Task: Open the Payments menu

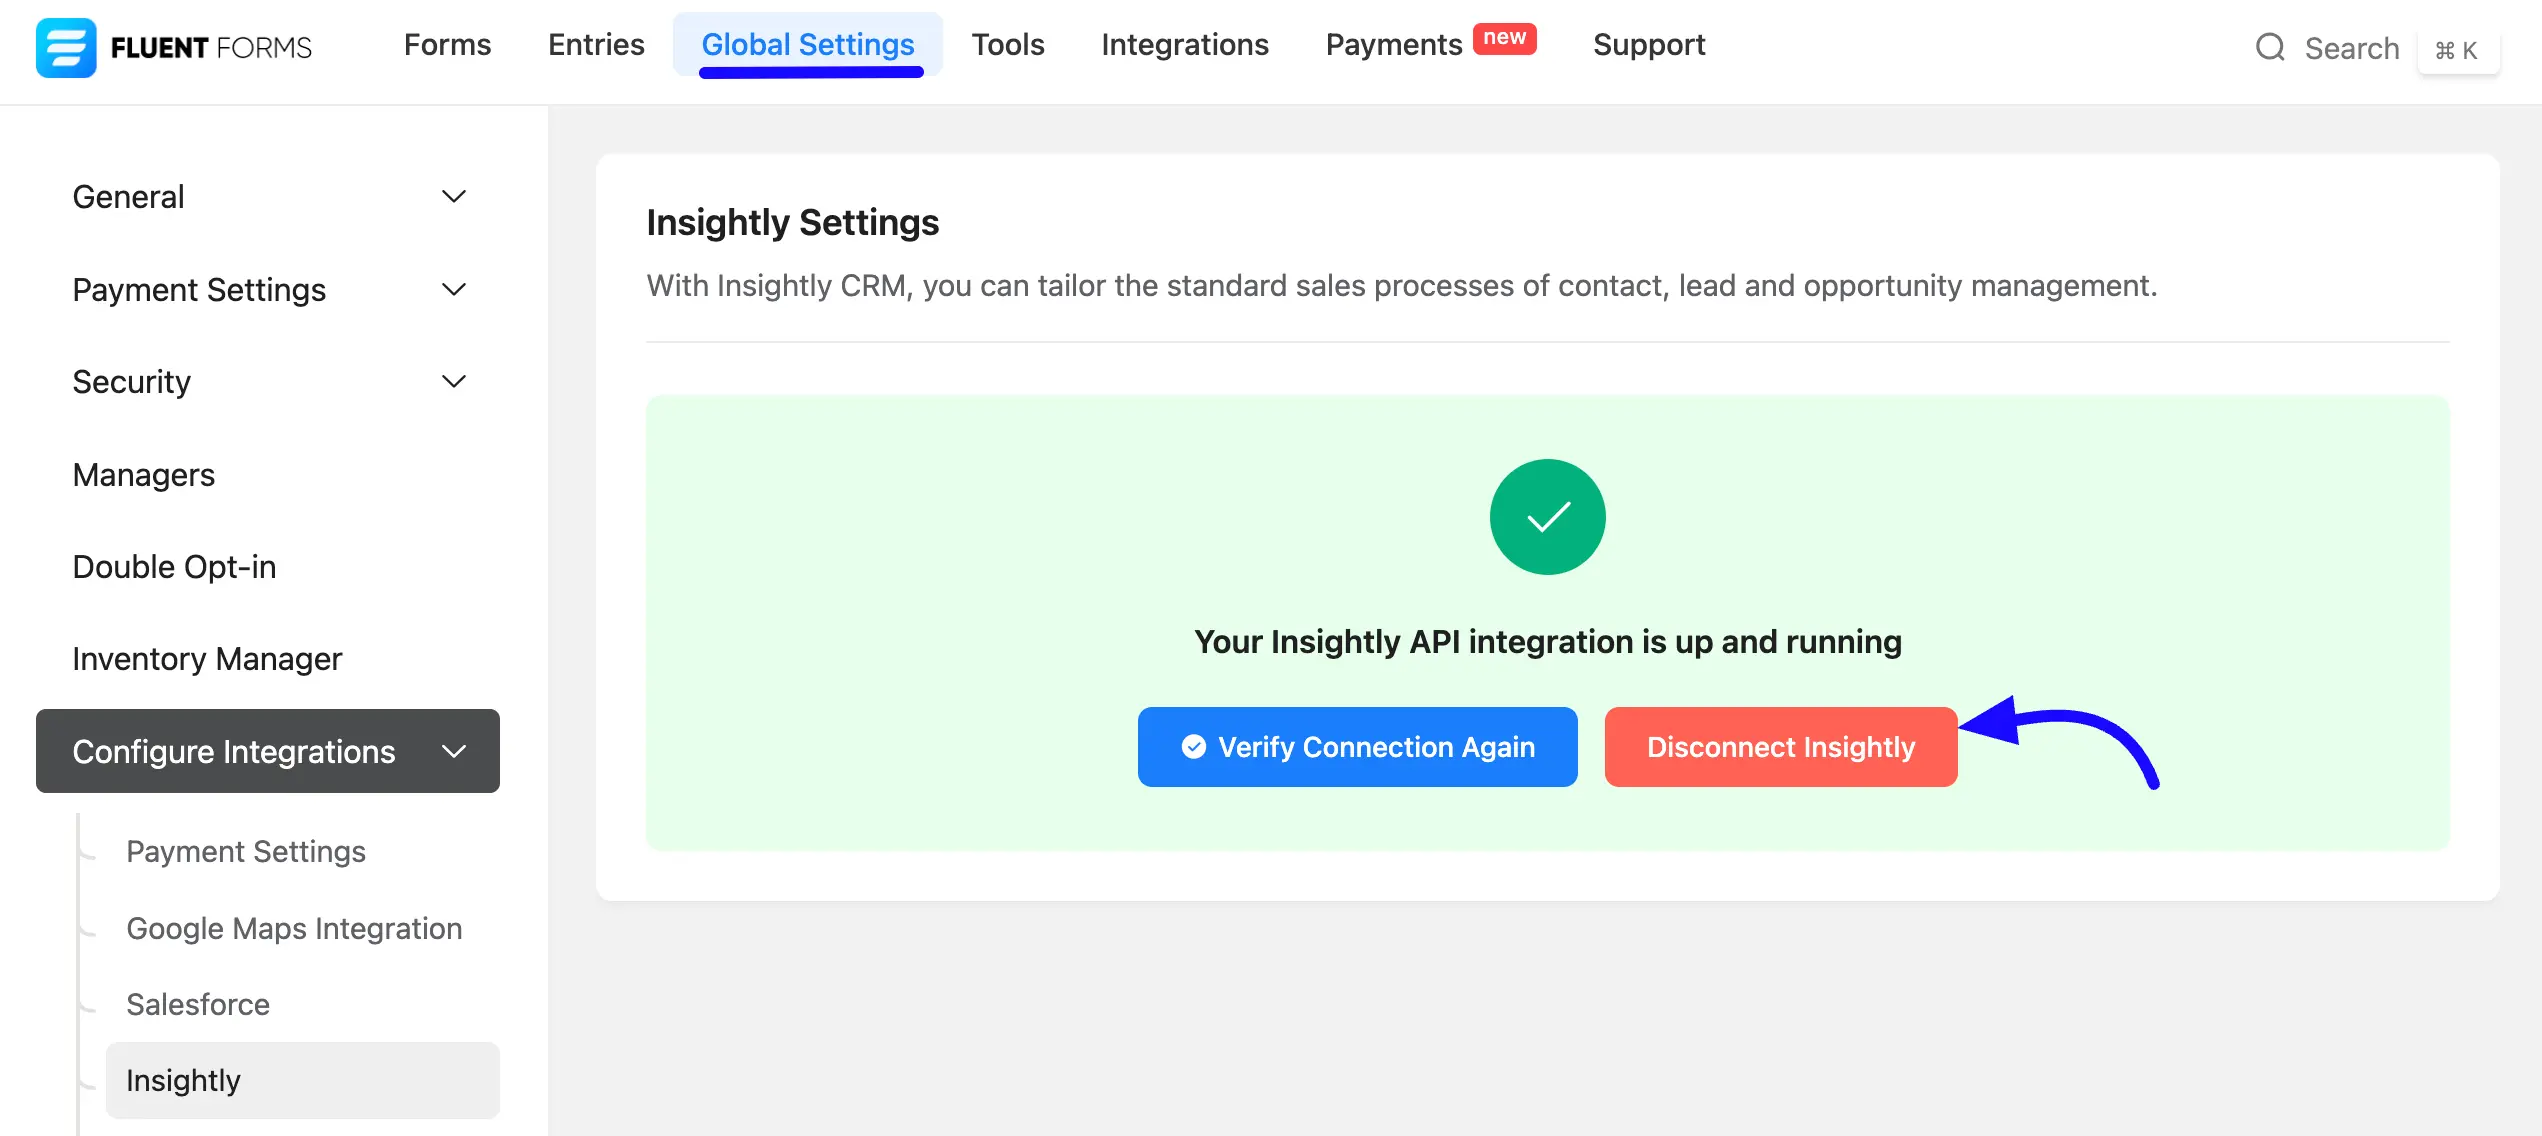Action: point(1394,45)
